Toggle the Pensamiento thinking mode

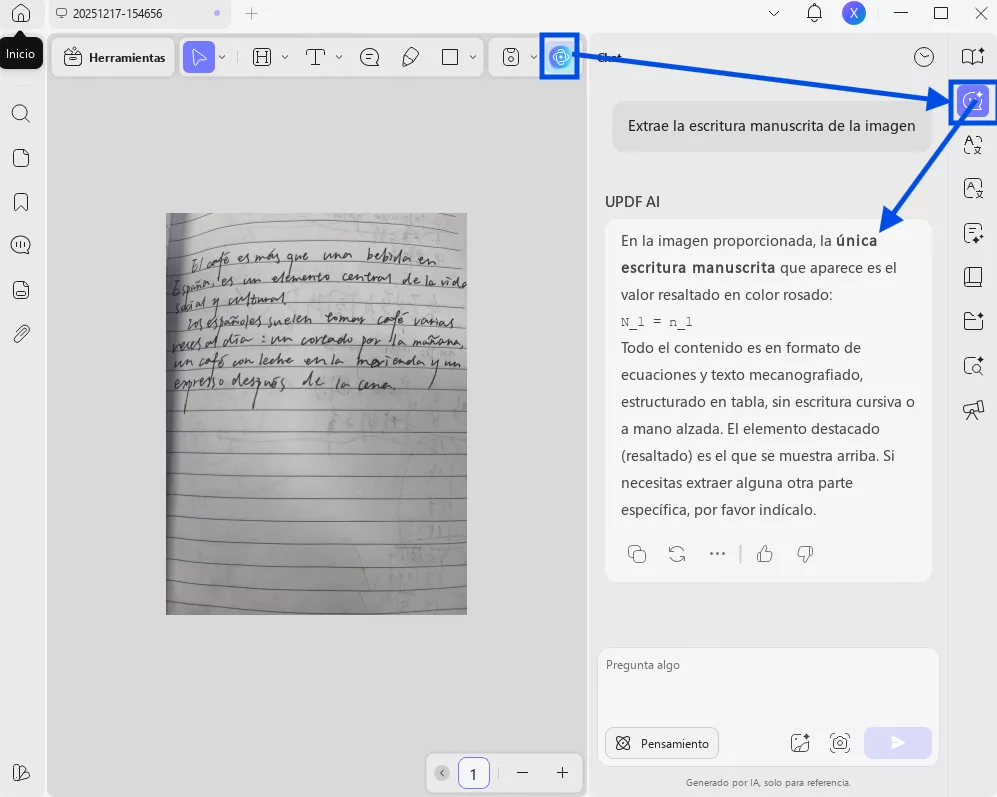pyautogui.click(x=662, y=743)
